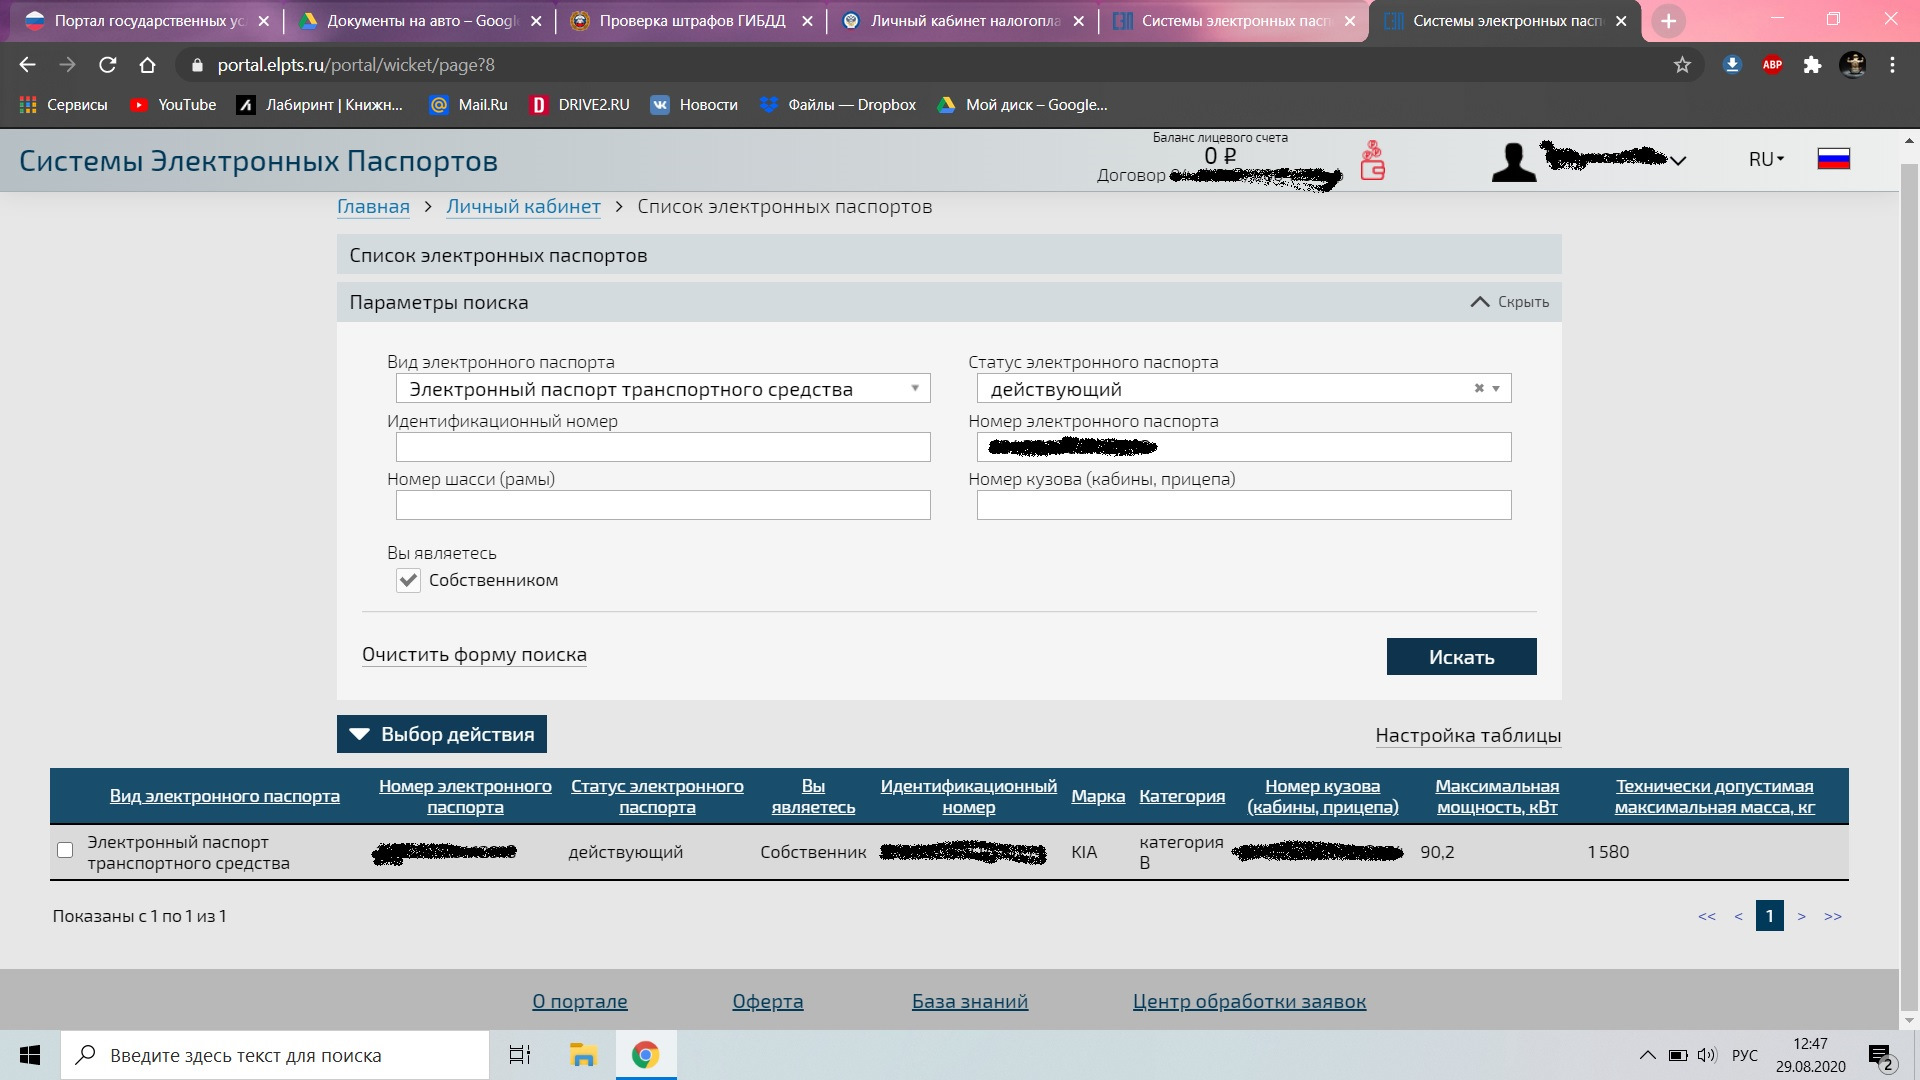Close the Проверка штрафов ГИБДД tab

click(807, 21)
